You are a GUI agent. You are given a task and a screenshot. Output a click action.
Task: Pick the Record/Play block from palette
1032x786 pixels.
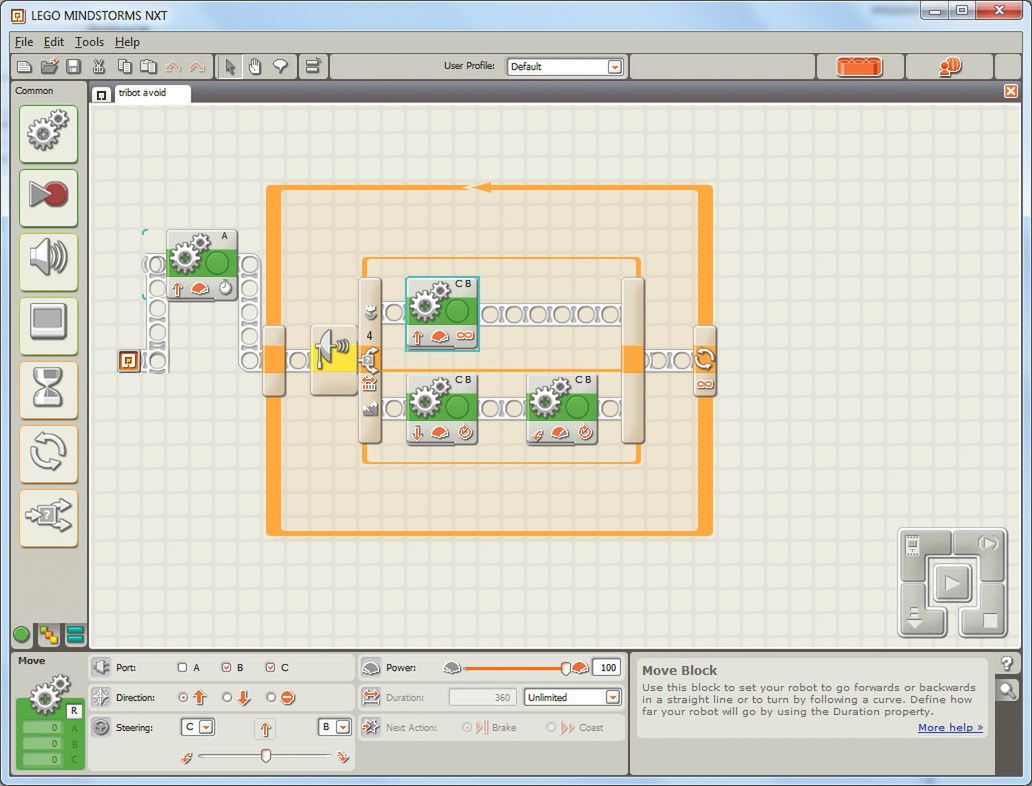pyautogui.click(x=48, y=197)
